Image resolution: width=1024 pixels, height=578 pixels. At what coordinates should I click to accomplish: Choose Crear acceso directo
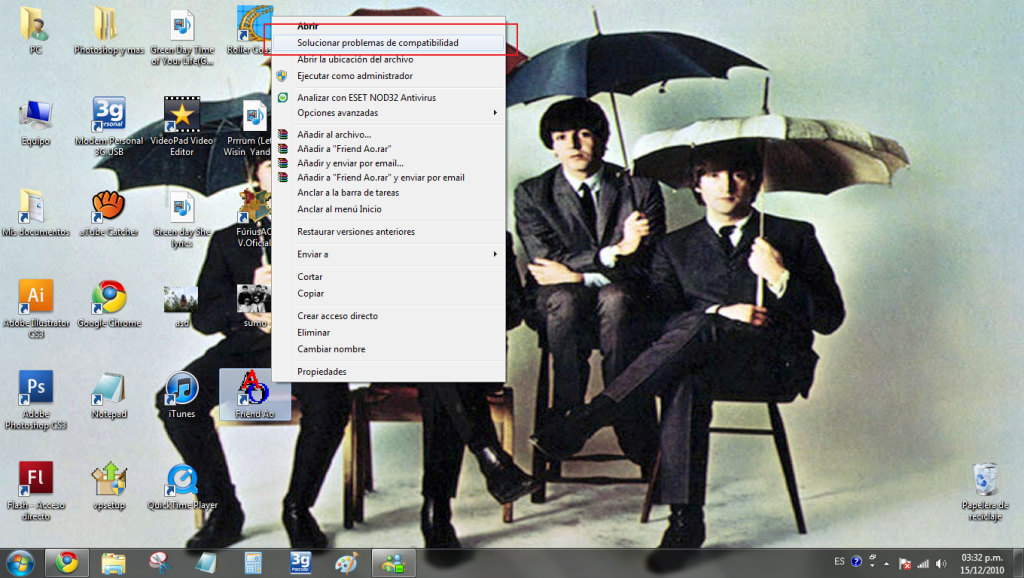pyautogui.click(x=389, y=316)
